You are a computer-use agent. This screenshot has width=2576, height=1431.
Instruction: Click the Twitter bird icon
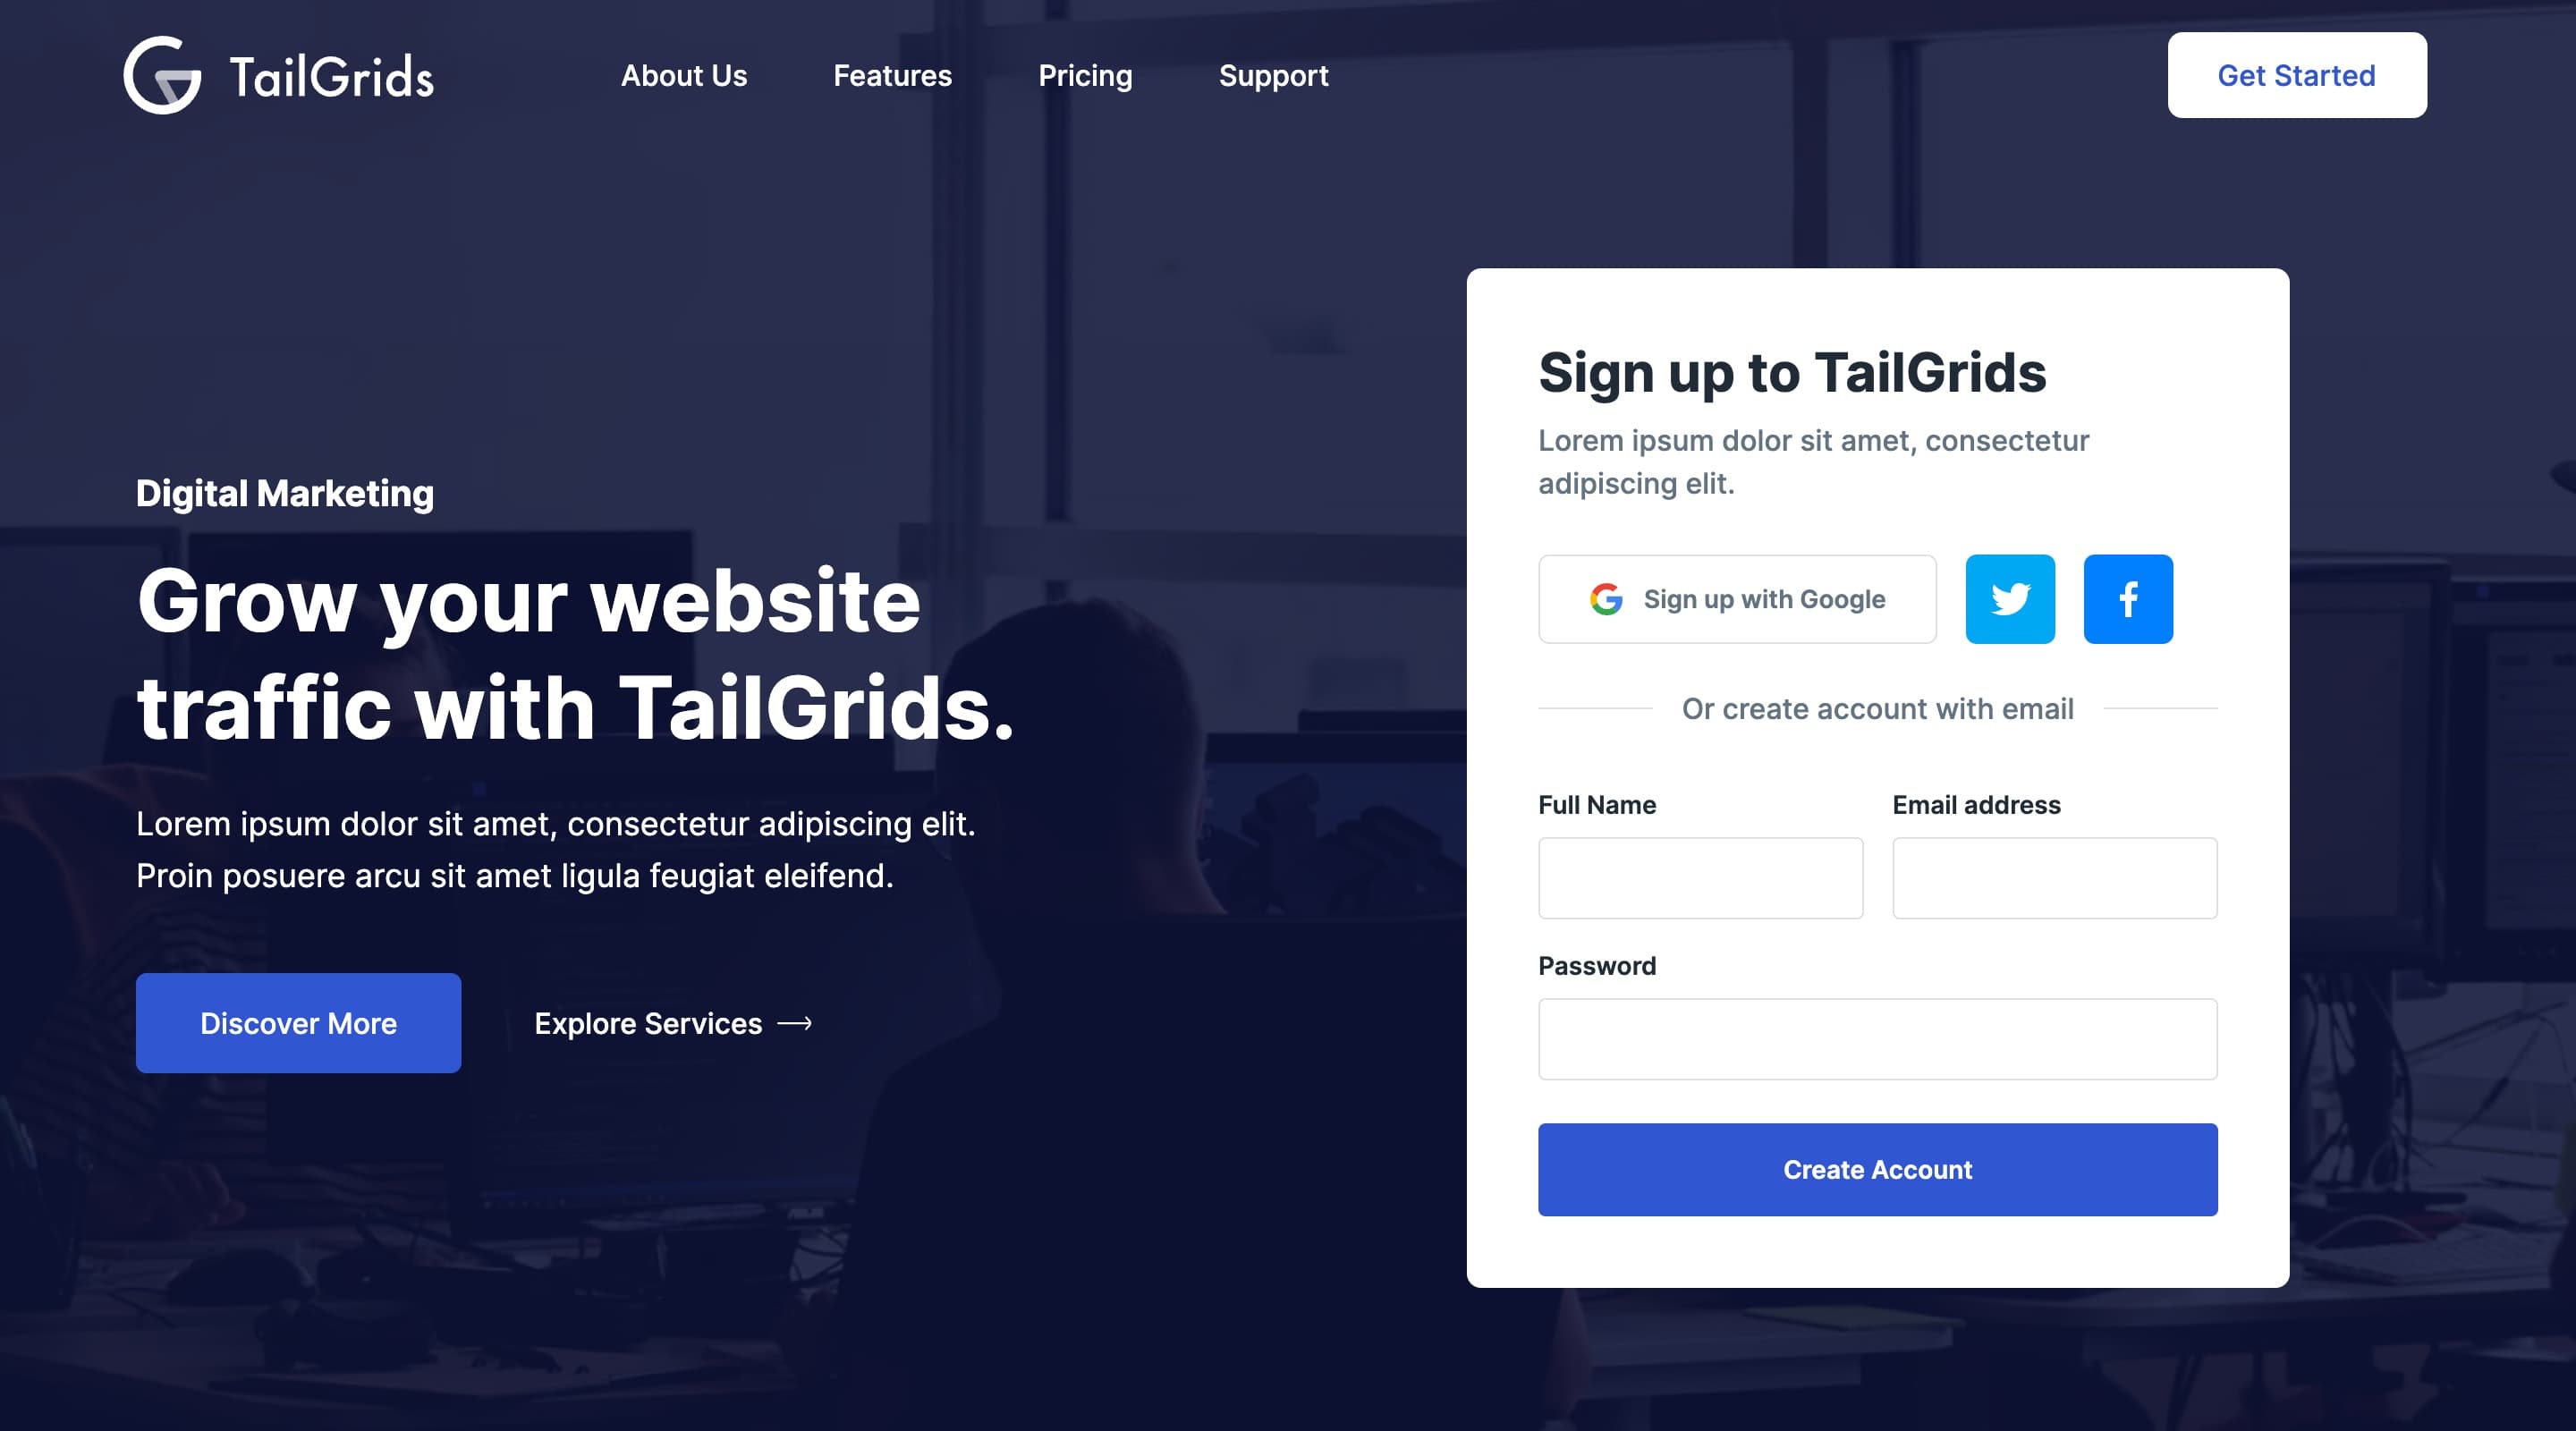point(2009,597)
